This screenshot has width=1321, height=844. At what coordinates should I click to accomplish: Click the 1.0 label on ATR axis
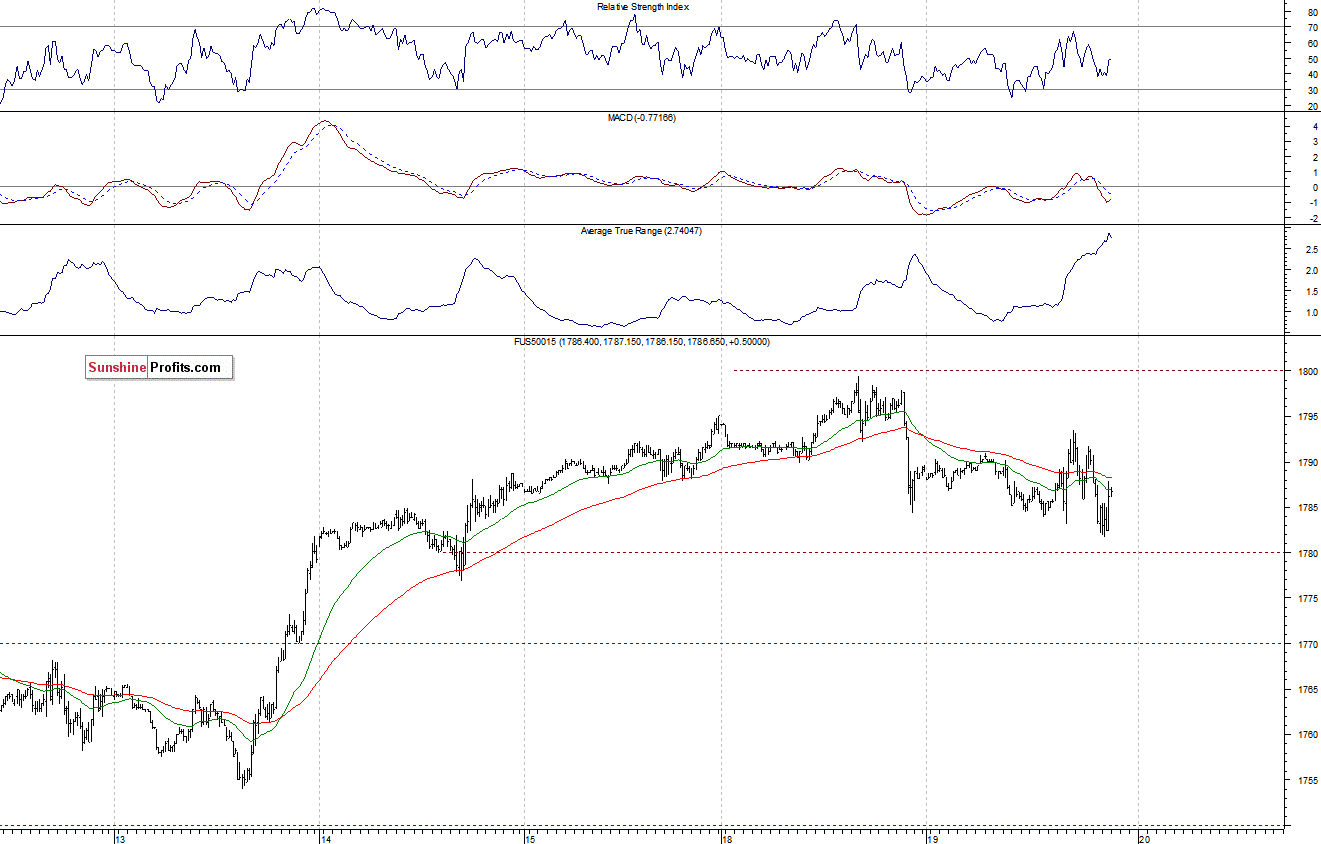[x=1311, y=313]
